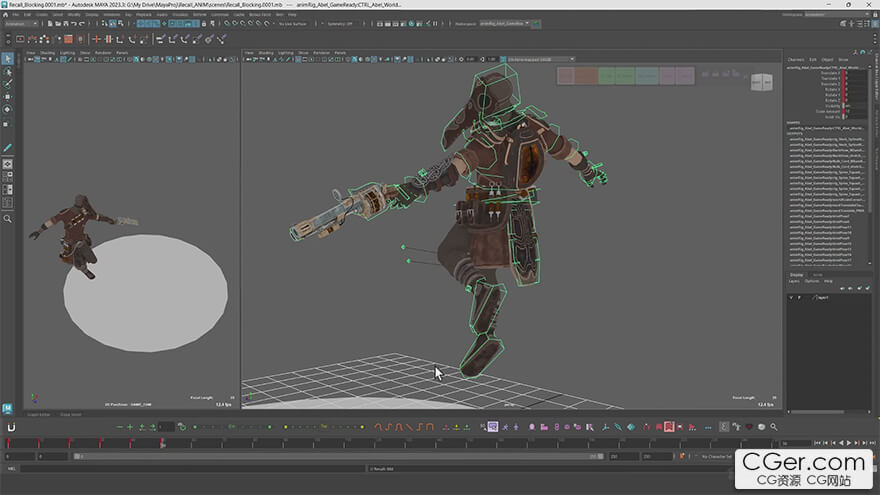Toggle Snap to Points magnet icon

243,24
